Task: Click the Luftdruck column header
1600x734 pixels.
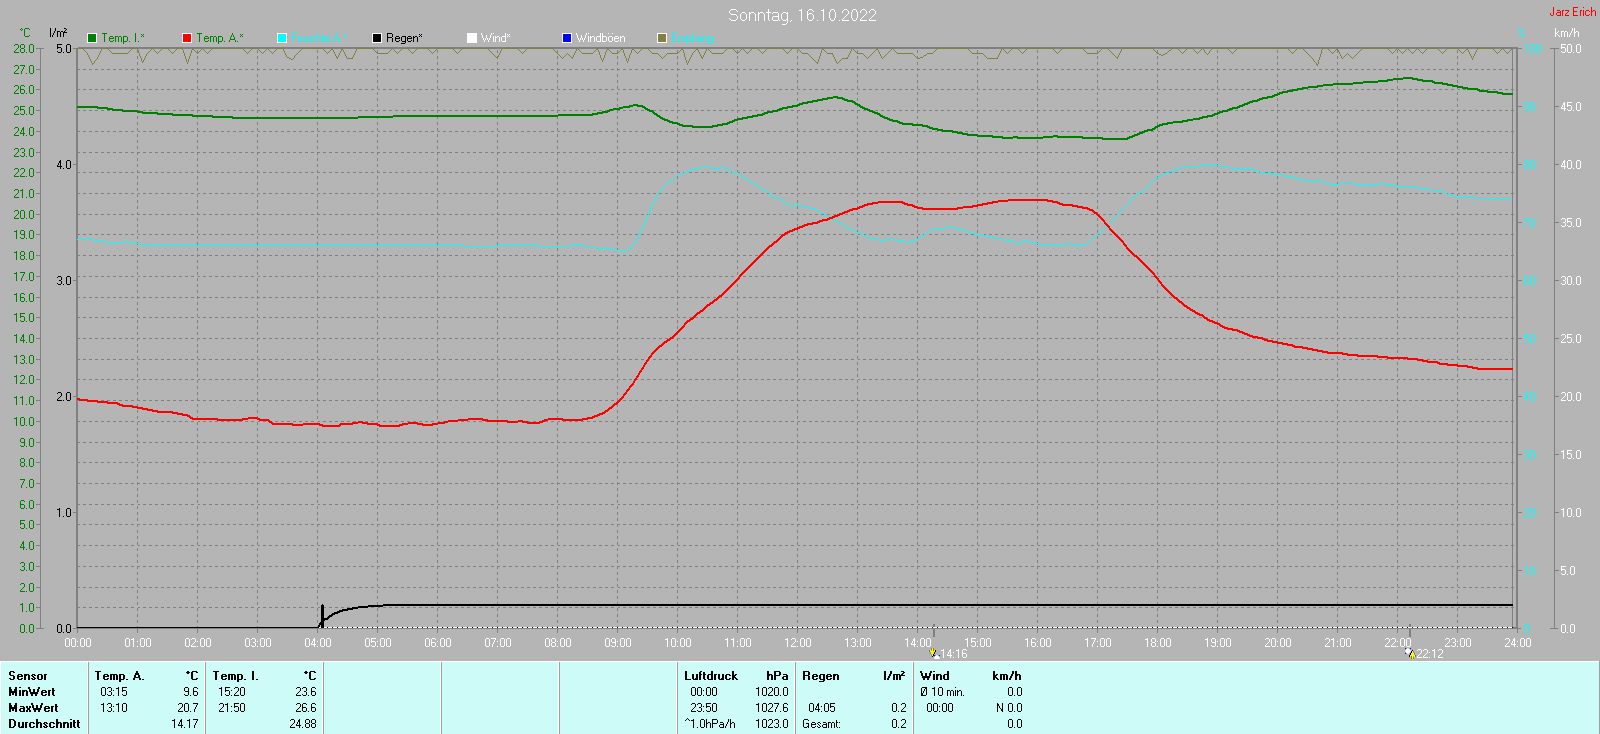Action: [x=710, y=676]
